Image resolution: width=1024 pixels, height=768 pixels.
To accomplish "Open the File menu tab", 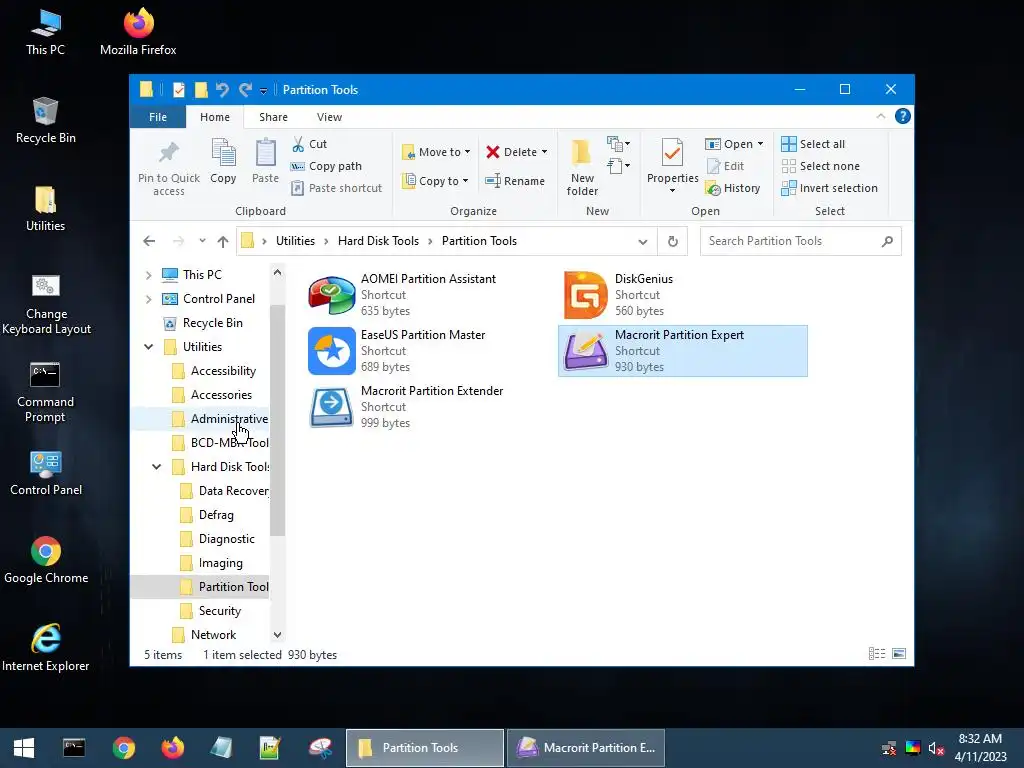I will 158,117.
